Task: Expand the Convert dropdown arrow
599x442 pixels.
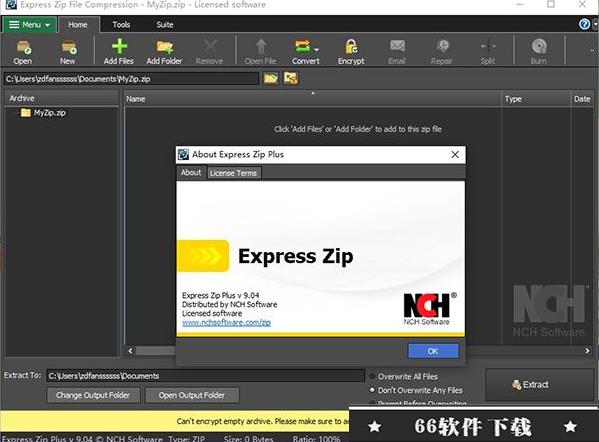Action: click(317, 49)
